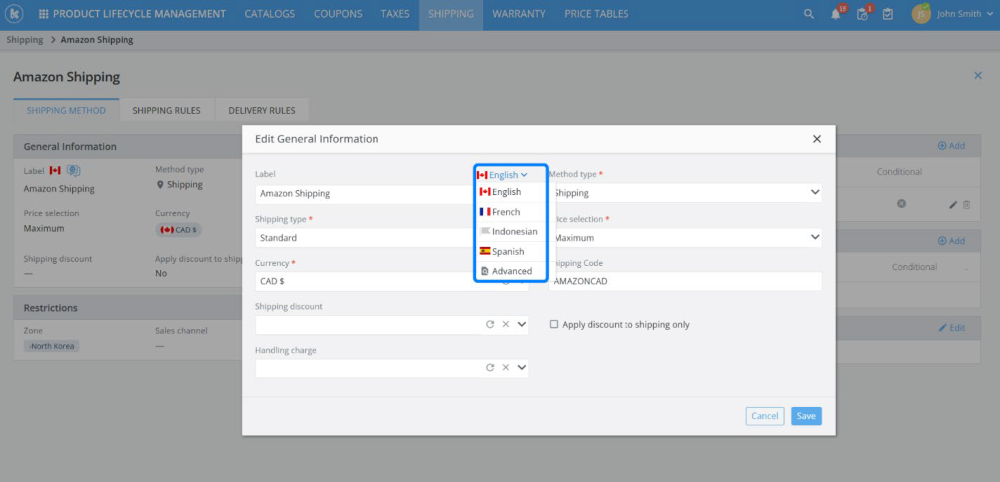Open the Handling charge dropdown arrow
1000x482 pixels.
tap(522, 367)
